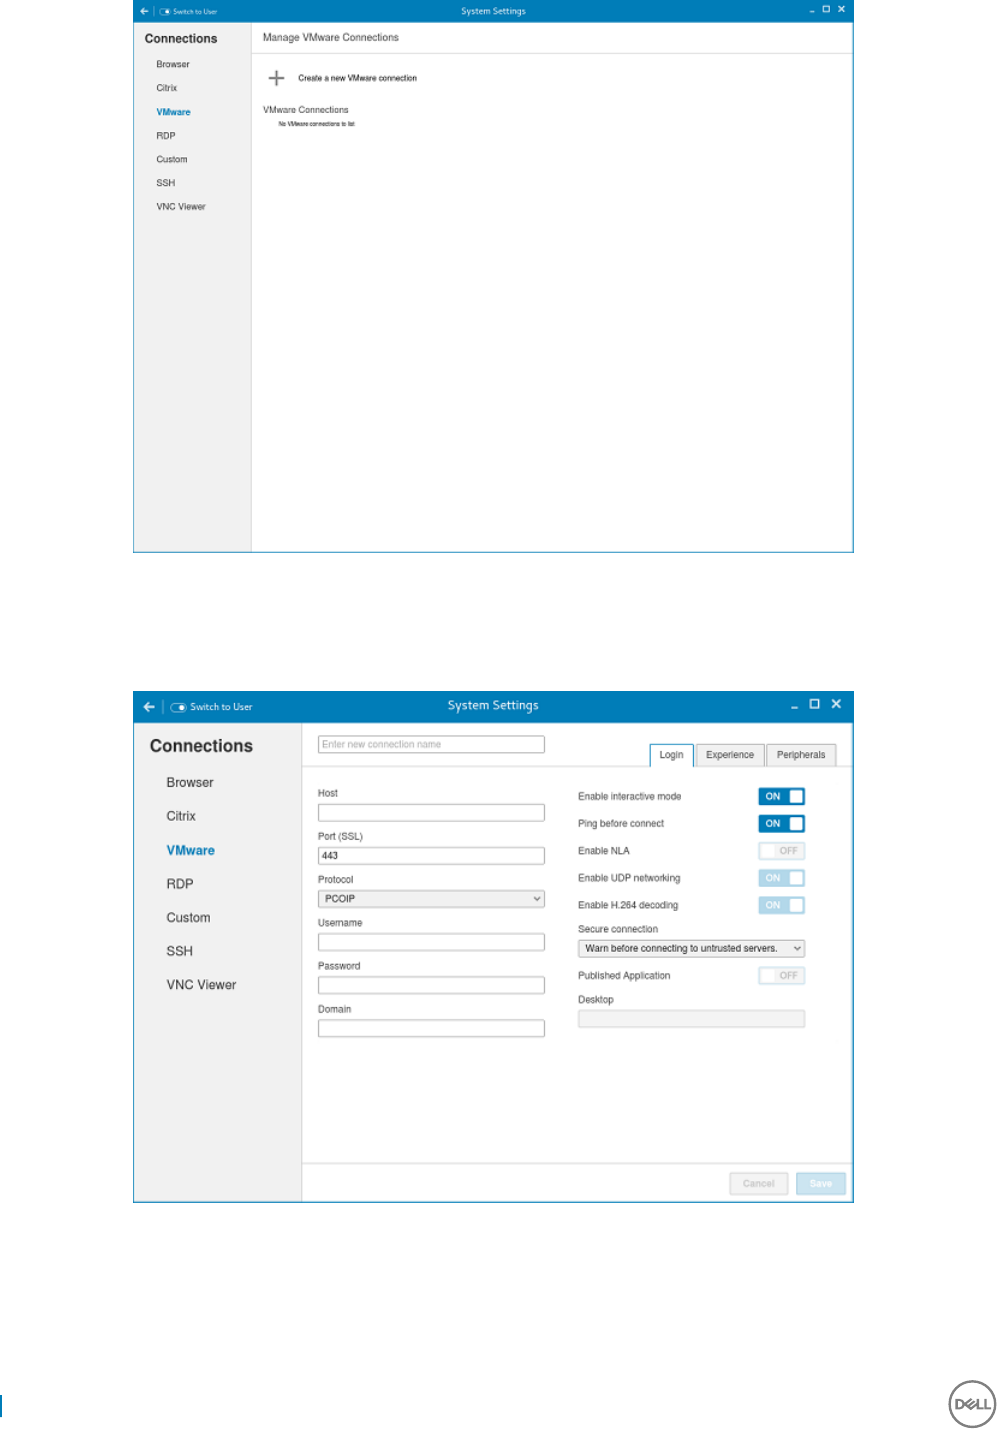
Task: Minimize the upper System Settings window
Action: tap(812, 11)
